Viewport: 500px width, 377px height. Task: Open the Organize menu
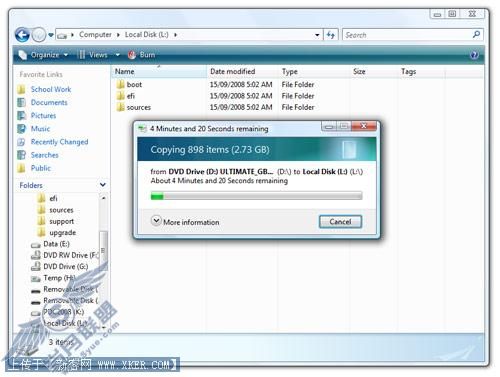44,55
